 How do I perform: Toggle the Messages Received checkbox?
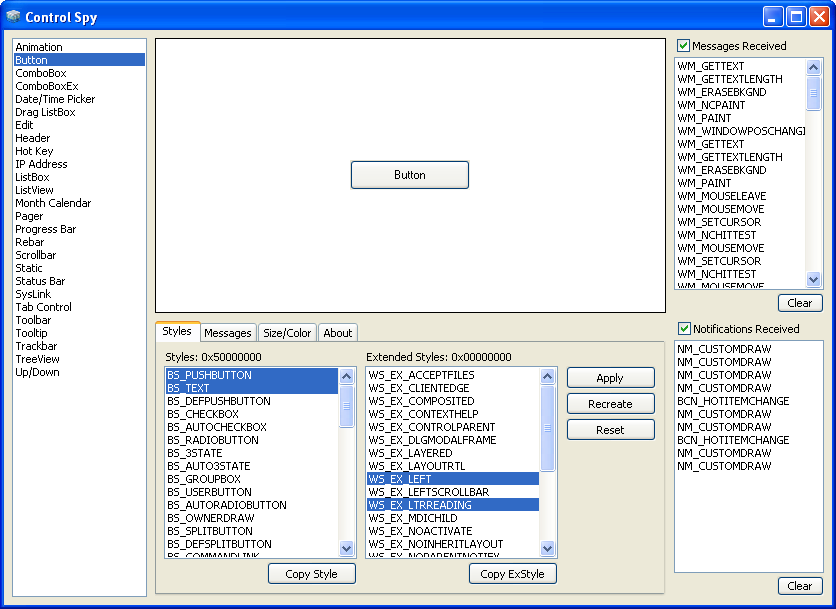(x=684, y=46)
